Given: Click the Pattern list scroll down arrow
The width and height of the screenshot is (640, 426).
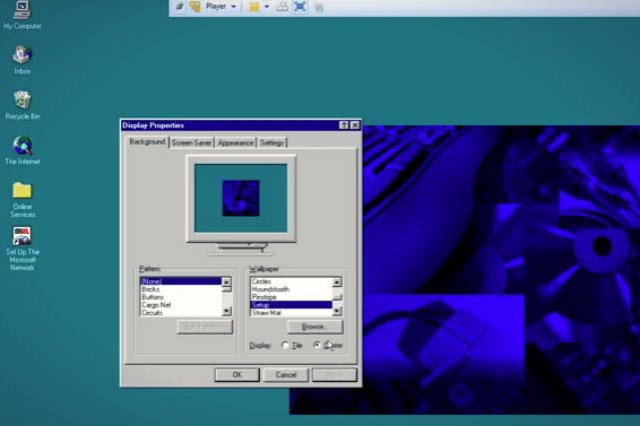Looking at the screenshot, I should click(x=227, y=311).
